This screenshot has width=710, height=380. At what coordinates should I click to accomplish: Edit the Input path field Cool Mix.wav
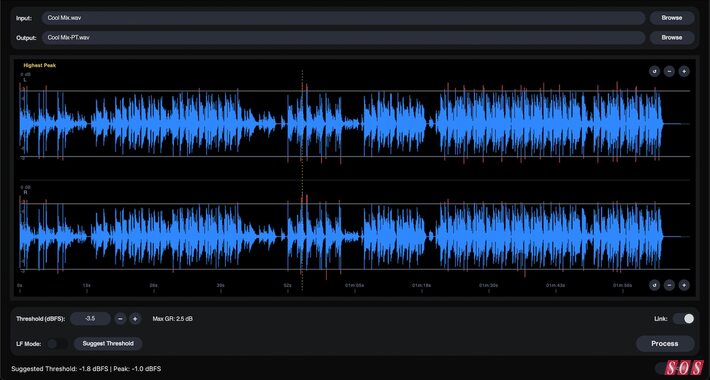(x=343, y=18)
